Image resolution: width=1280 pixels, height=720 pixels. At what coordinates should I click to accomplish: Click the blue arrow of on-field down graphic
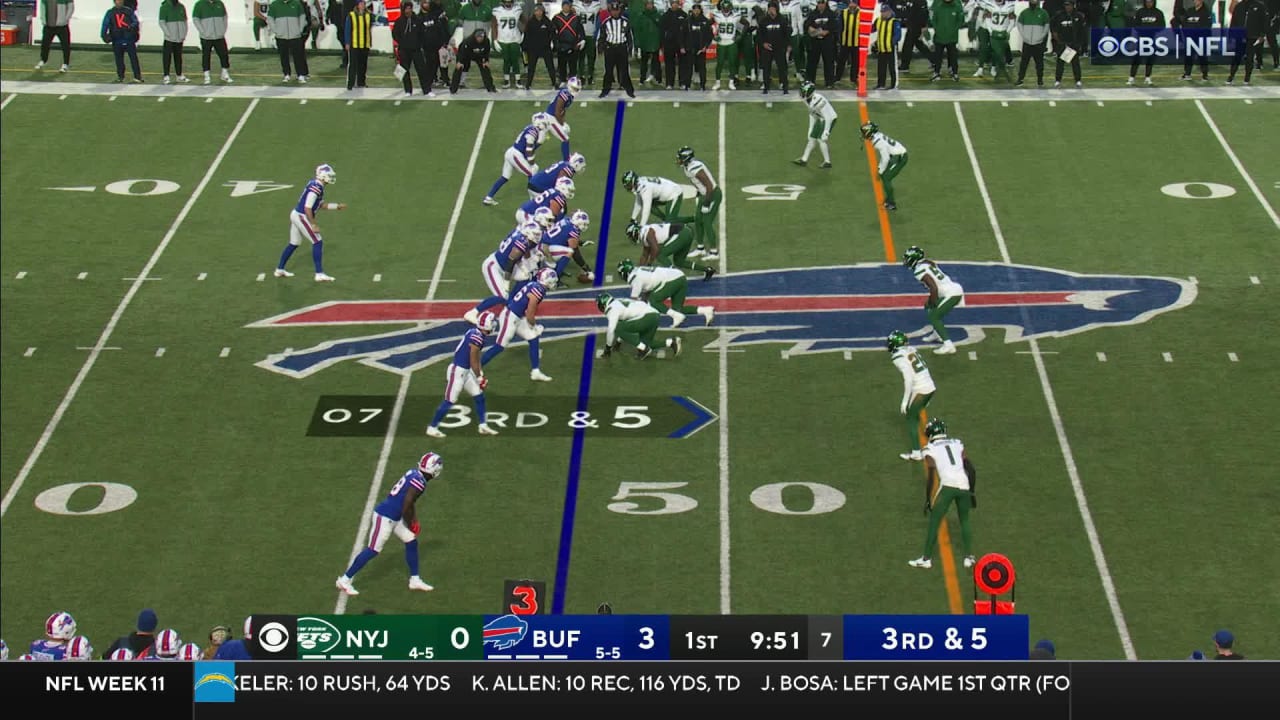tap(692, 417)
